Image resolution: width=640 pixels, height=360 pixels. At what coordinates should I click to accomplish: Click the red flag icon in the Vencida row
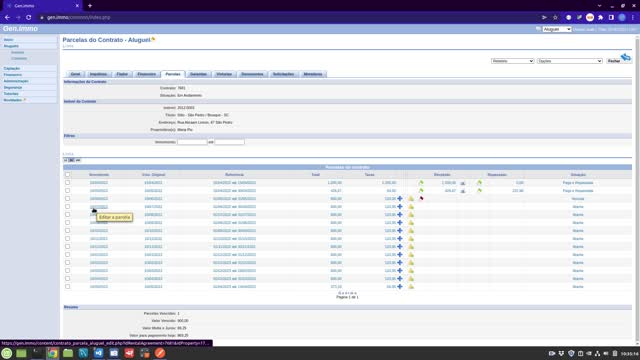click(421, 199)
